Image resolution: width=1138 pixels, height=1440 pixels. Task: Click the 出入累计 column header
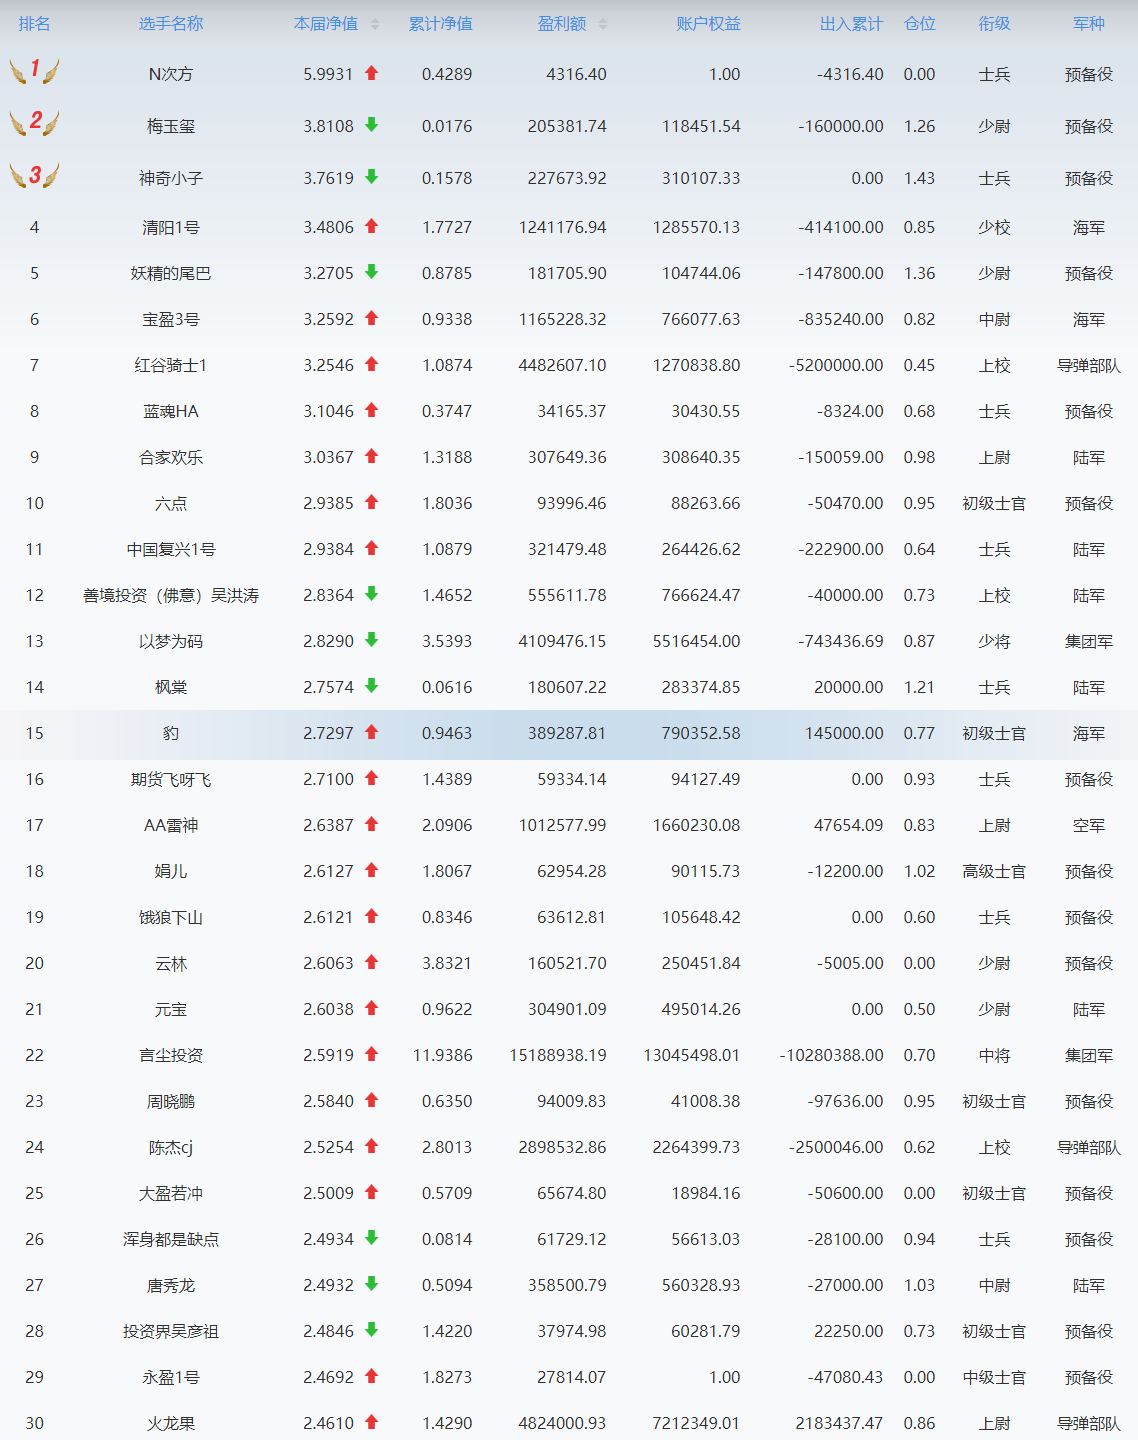coord(851,24)
